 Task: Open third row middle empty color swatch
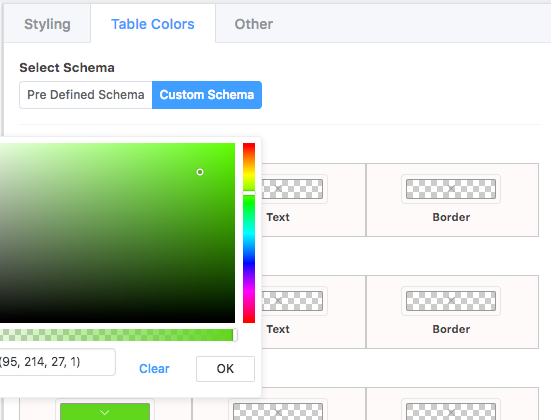pos(278,411)
